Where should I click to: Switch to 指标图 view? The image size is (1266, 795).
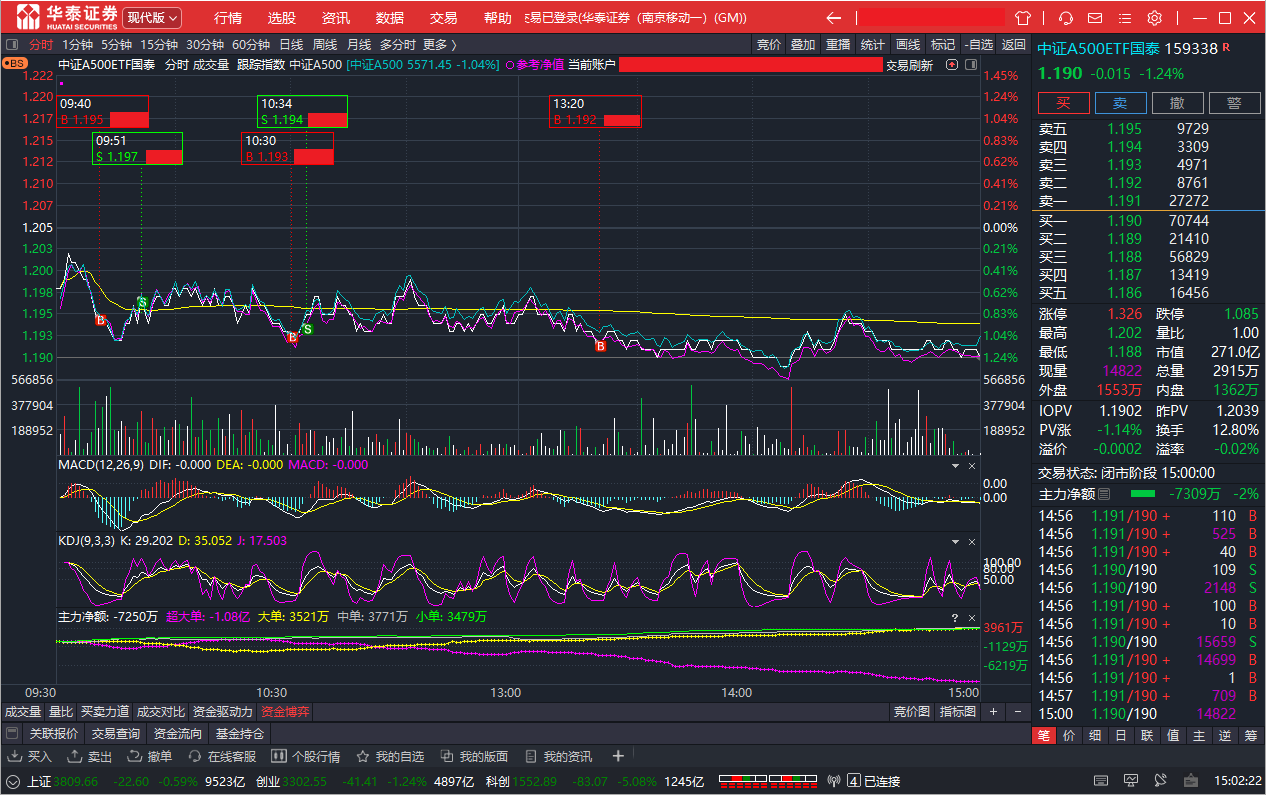tap(958, 712)
